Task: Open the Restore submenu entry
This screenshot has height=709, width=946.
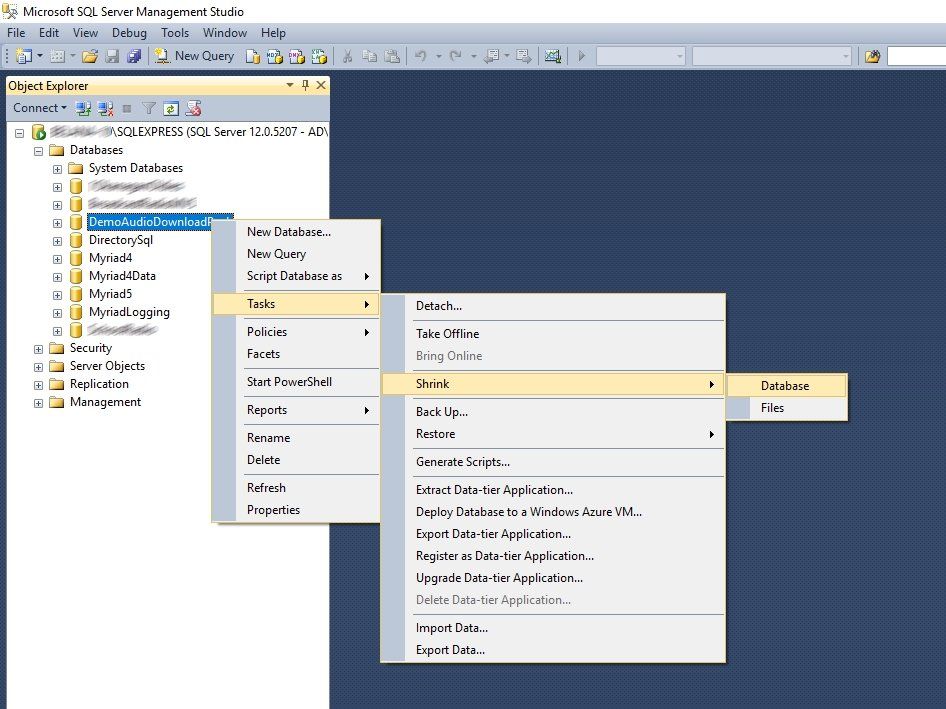Action: click(x=553, y=434)
